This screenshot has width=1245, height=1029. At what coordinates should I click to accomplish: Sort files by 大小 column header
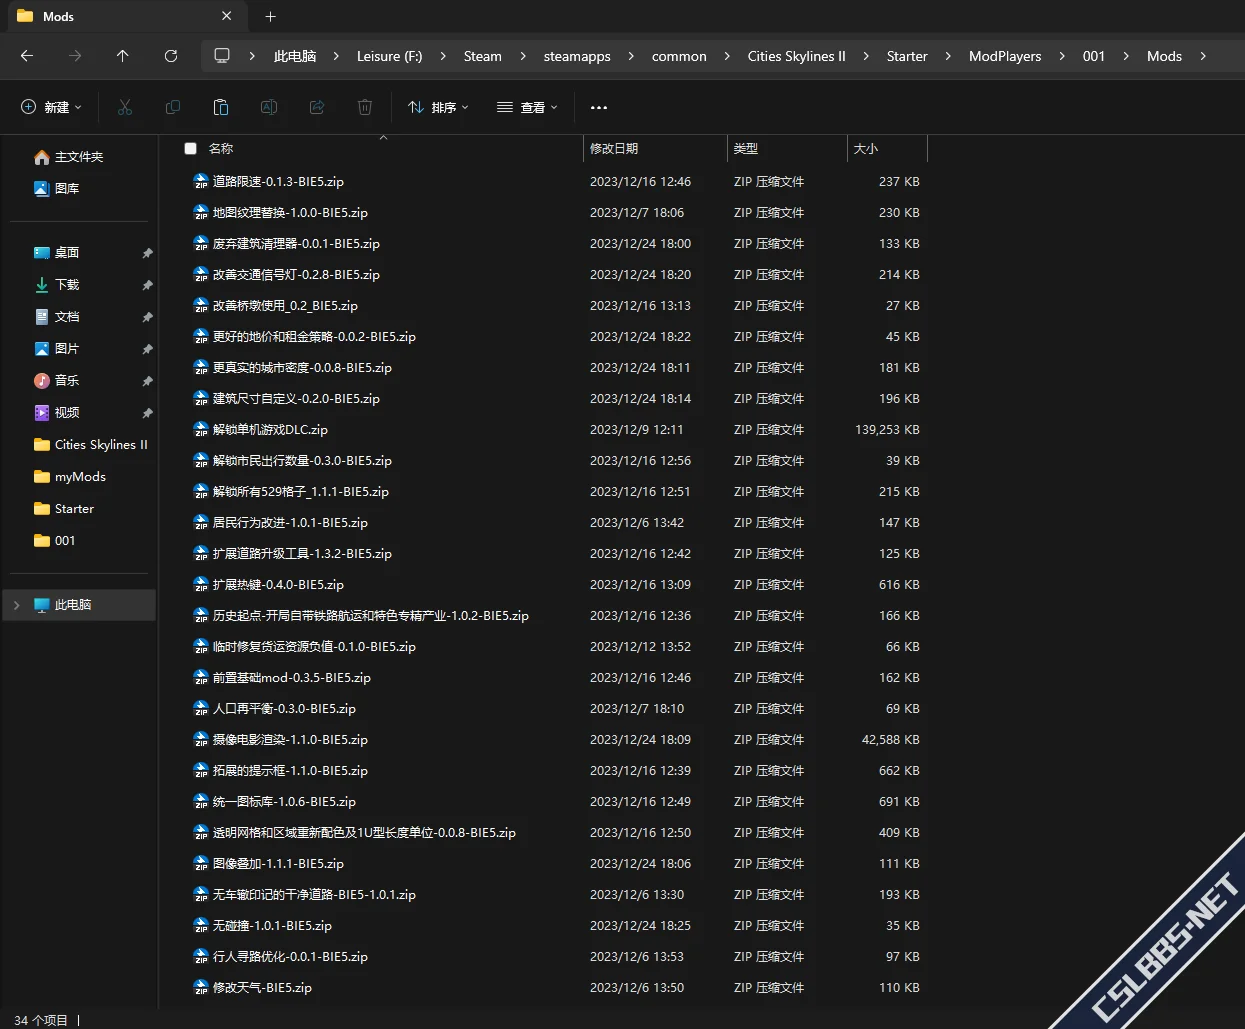click(x=866, y=148)
